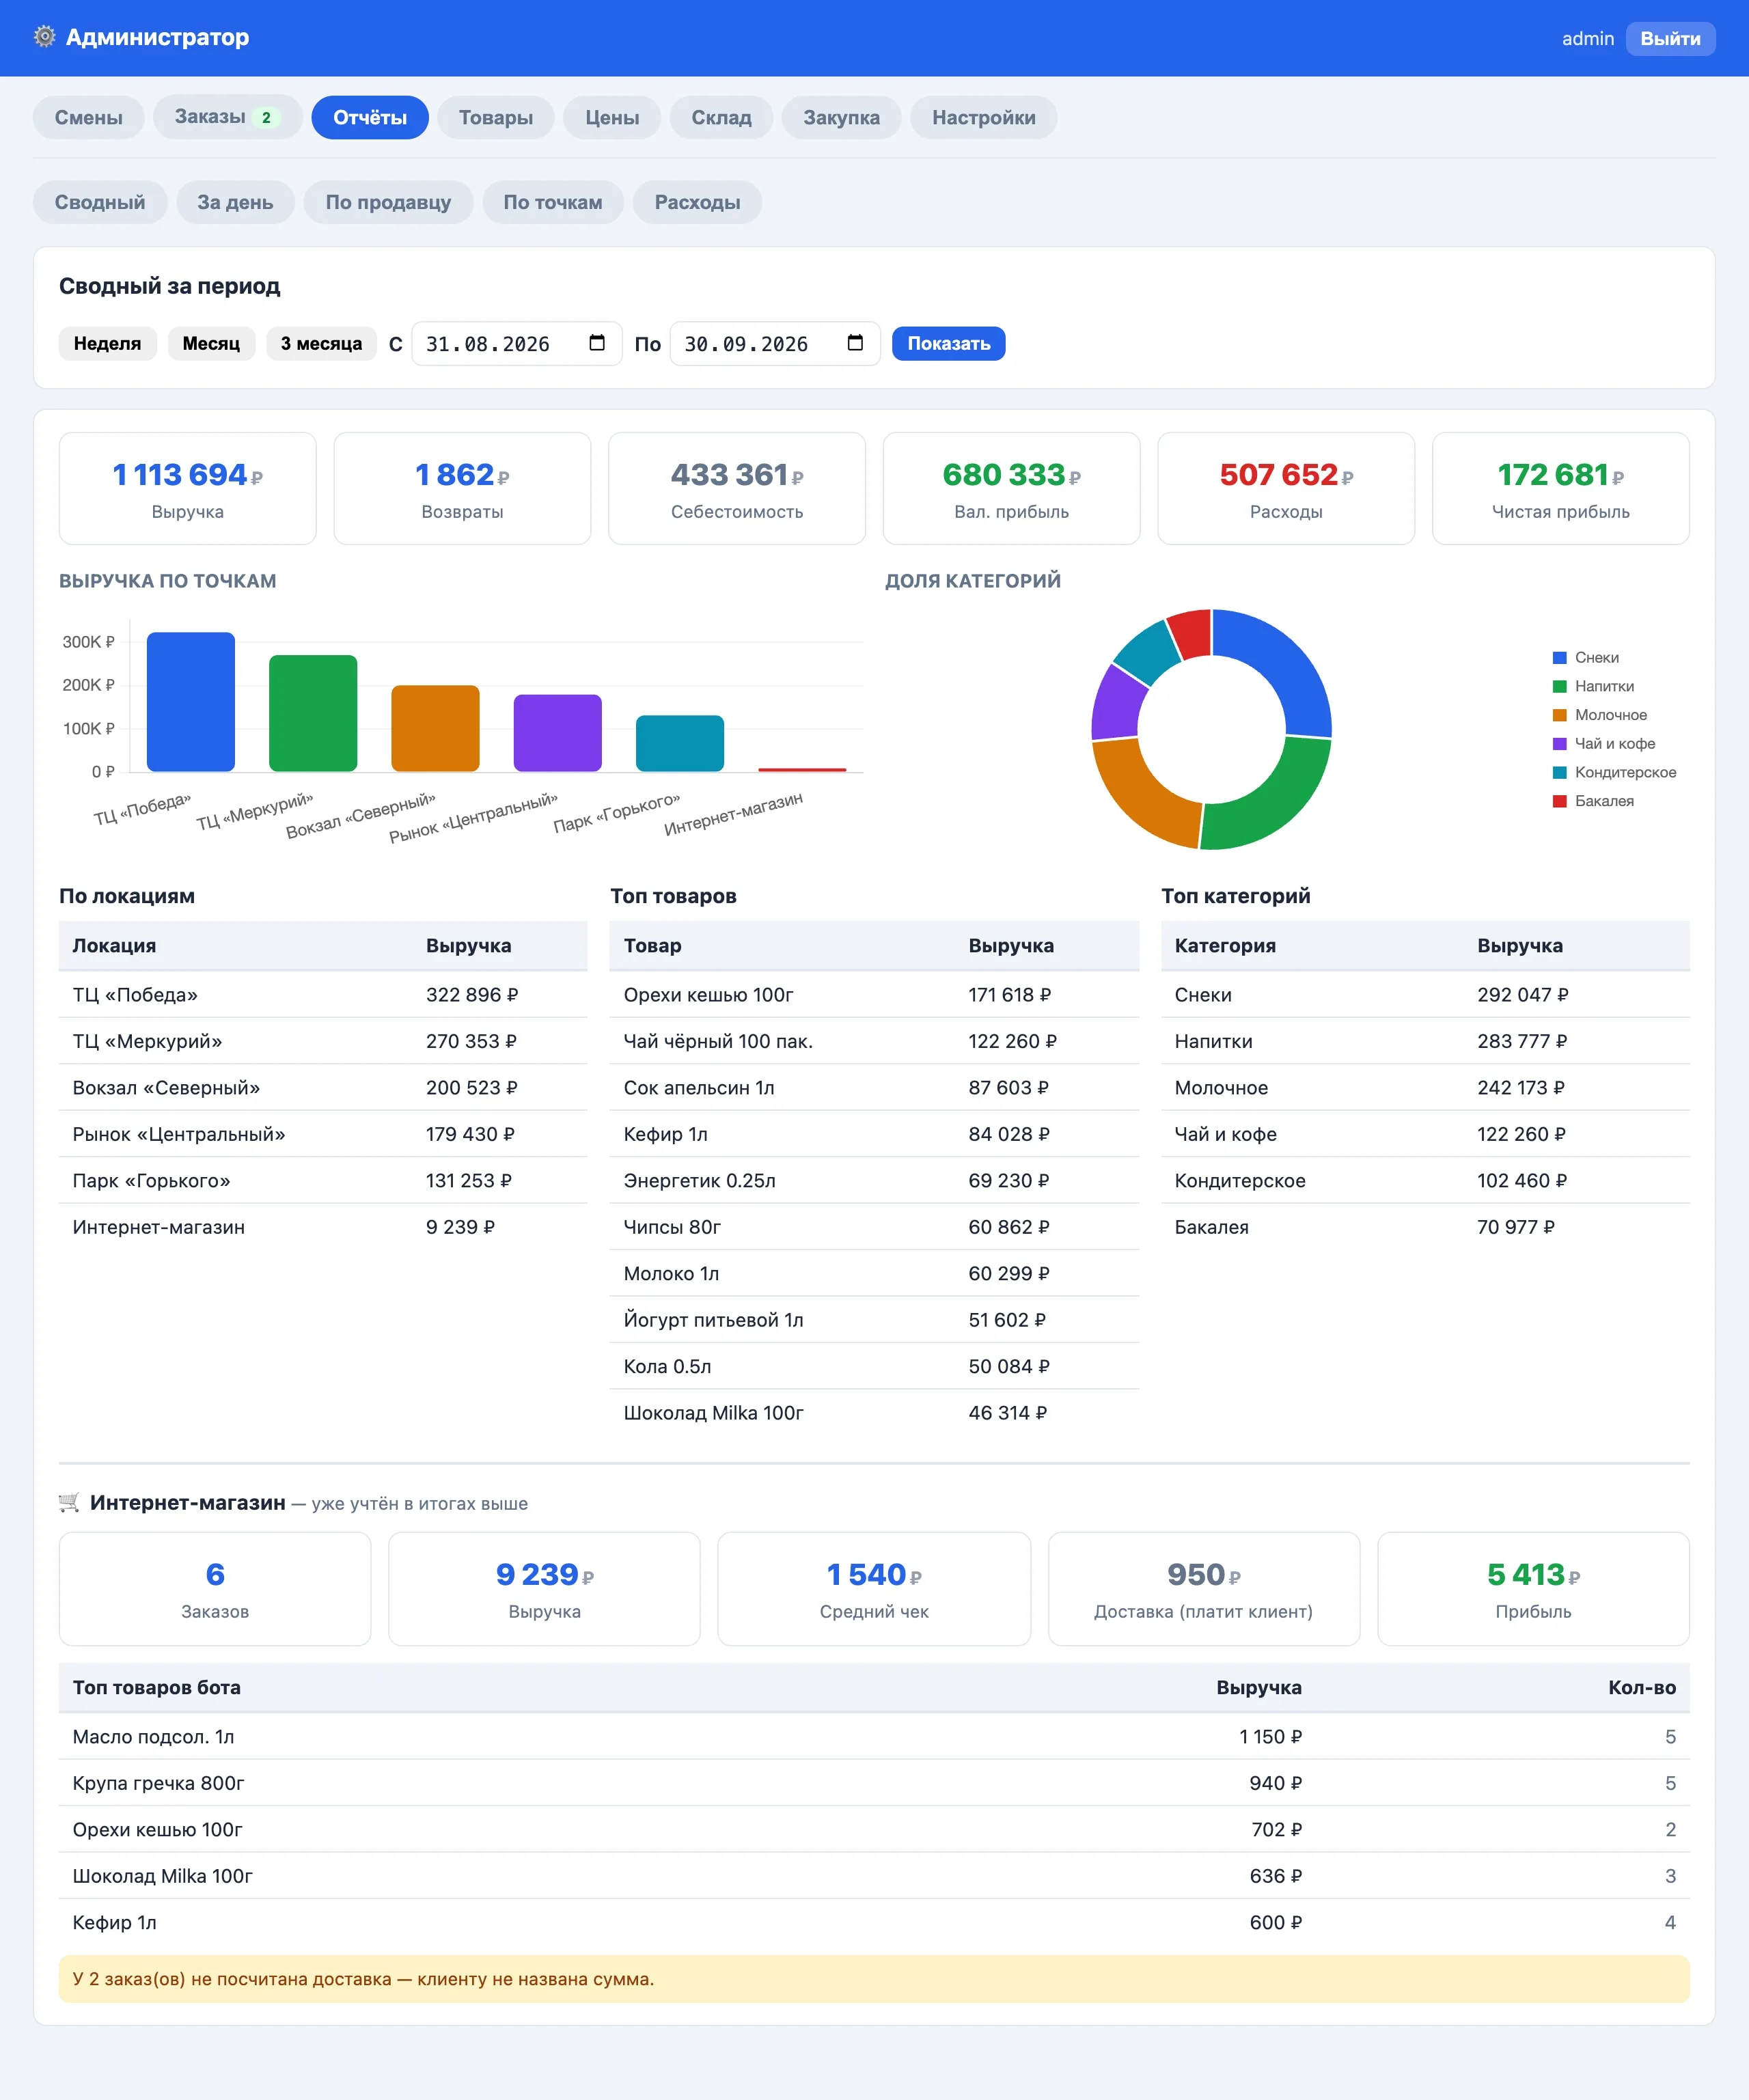Image resolution: width=1749 pixels, height=2100 pixels.
Task: Switch to the Товары tab
Action: 496,117
